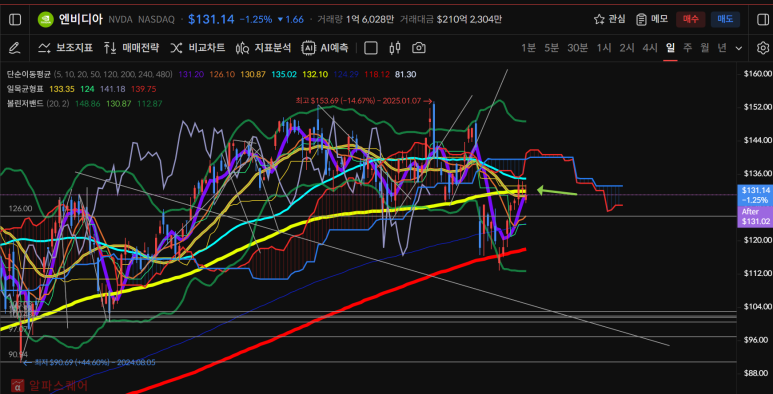
Task: Open AI예측 prediction feature
Action: tap(325, 48)
